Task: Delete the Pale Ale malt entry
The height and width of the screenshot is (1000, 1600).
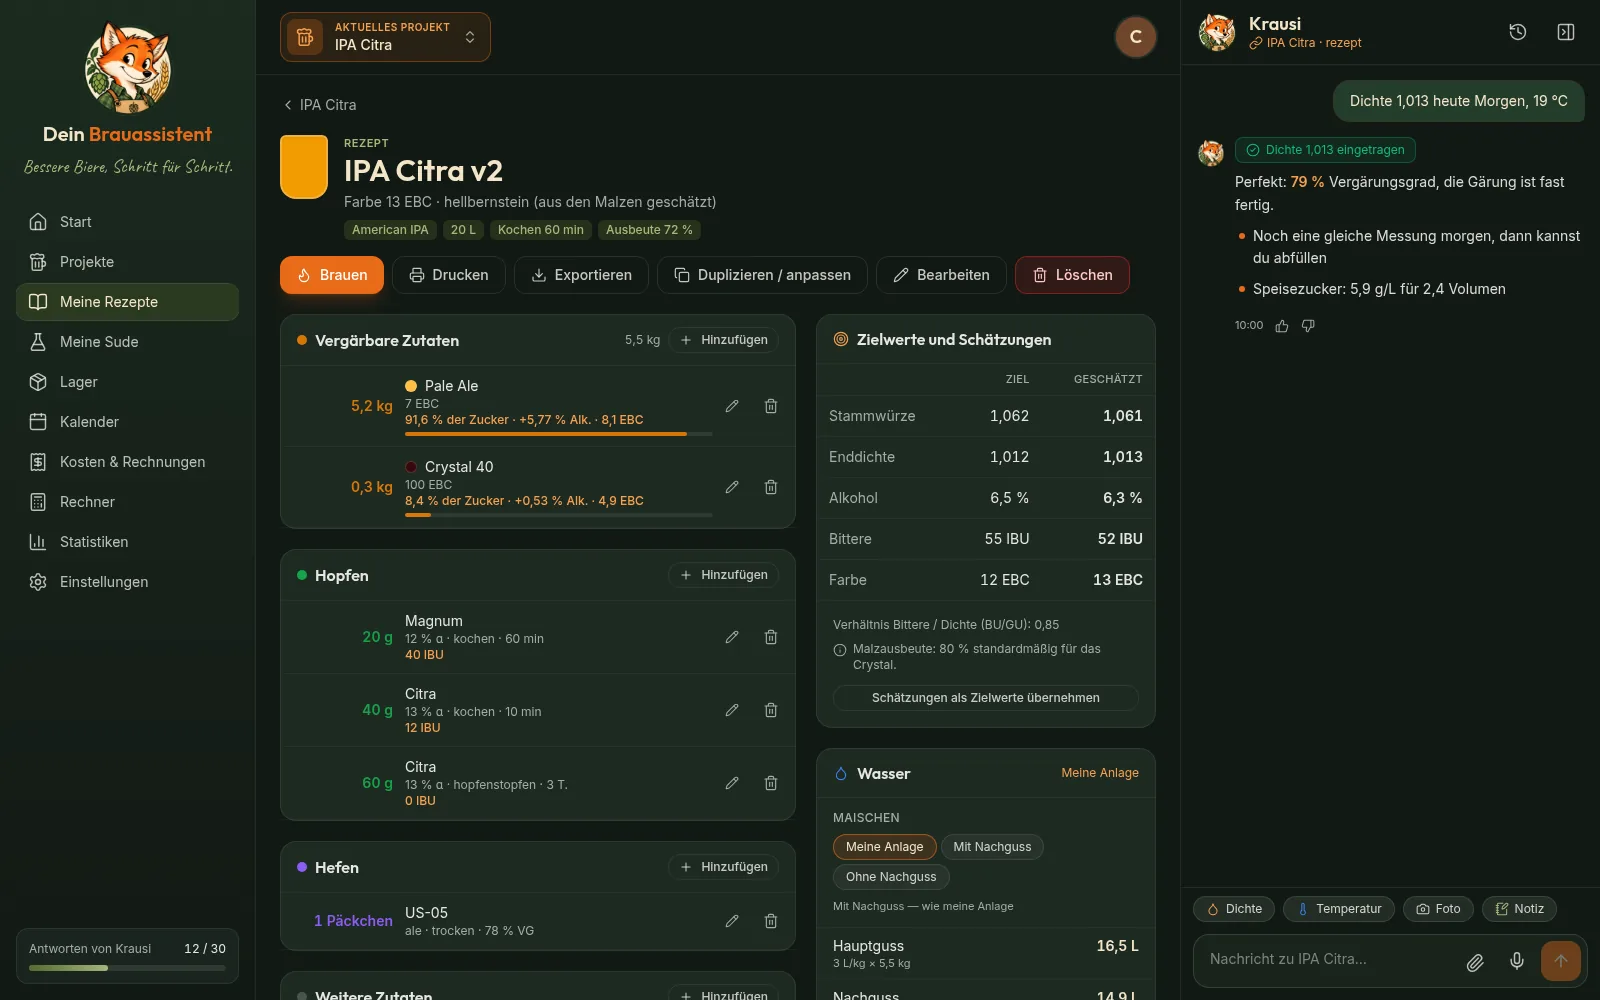Action: (x=771, y=406)
